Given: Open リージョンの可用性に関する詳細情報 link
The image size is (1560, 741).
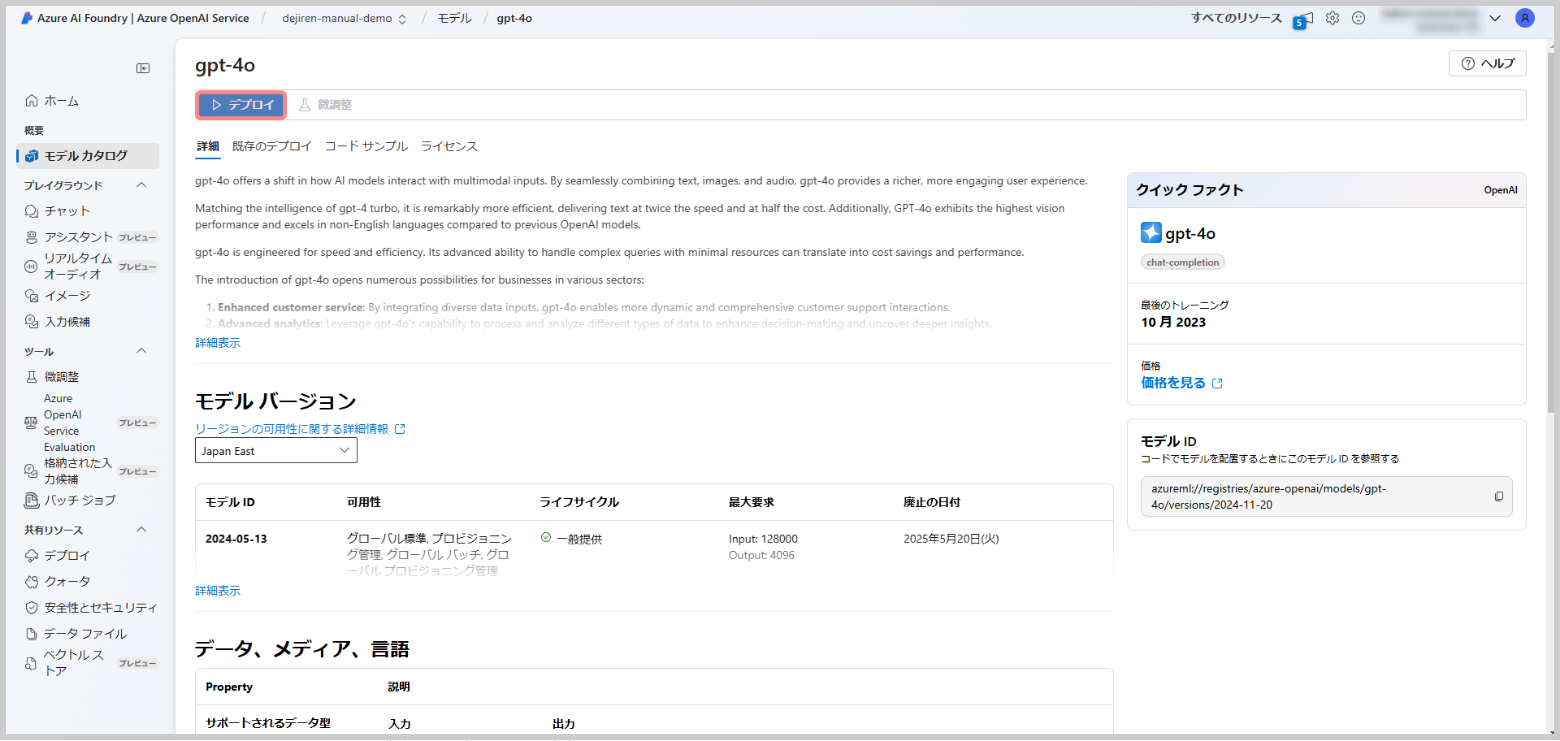Looking at the screenshot, I should (x=300, y=429).
